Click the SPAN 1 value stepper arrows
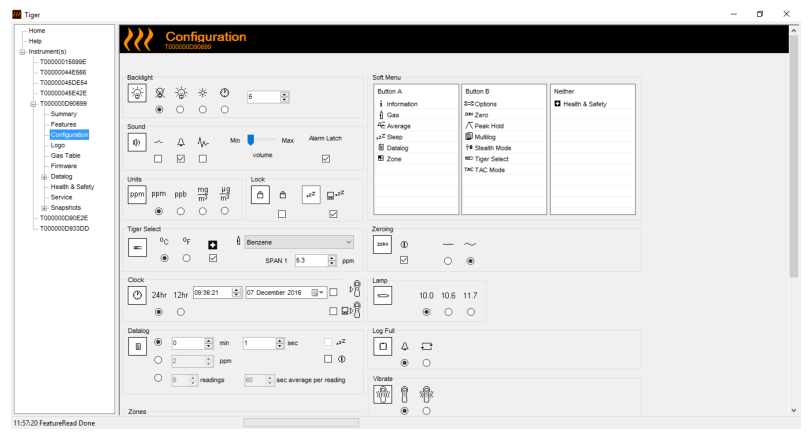Viewport: 811px width, 439px height. point(332,261)
